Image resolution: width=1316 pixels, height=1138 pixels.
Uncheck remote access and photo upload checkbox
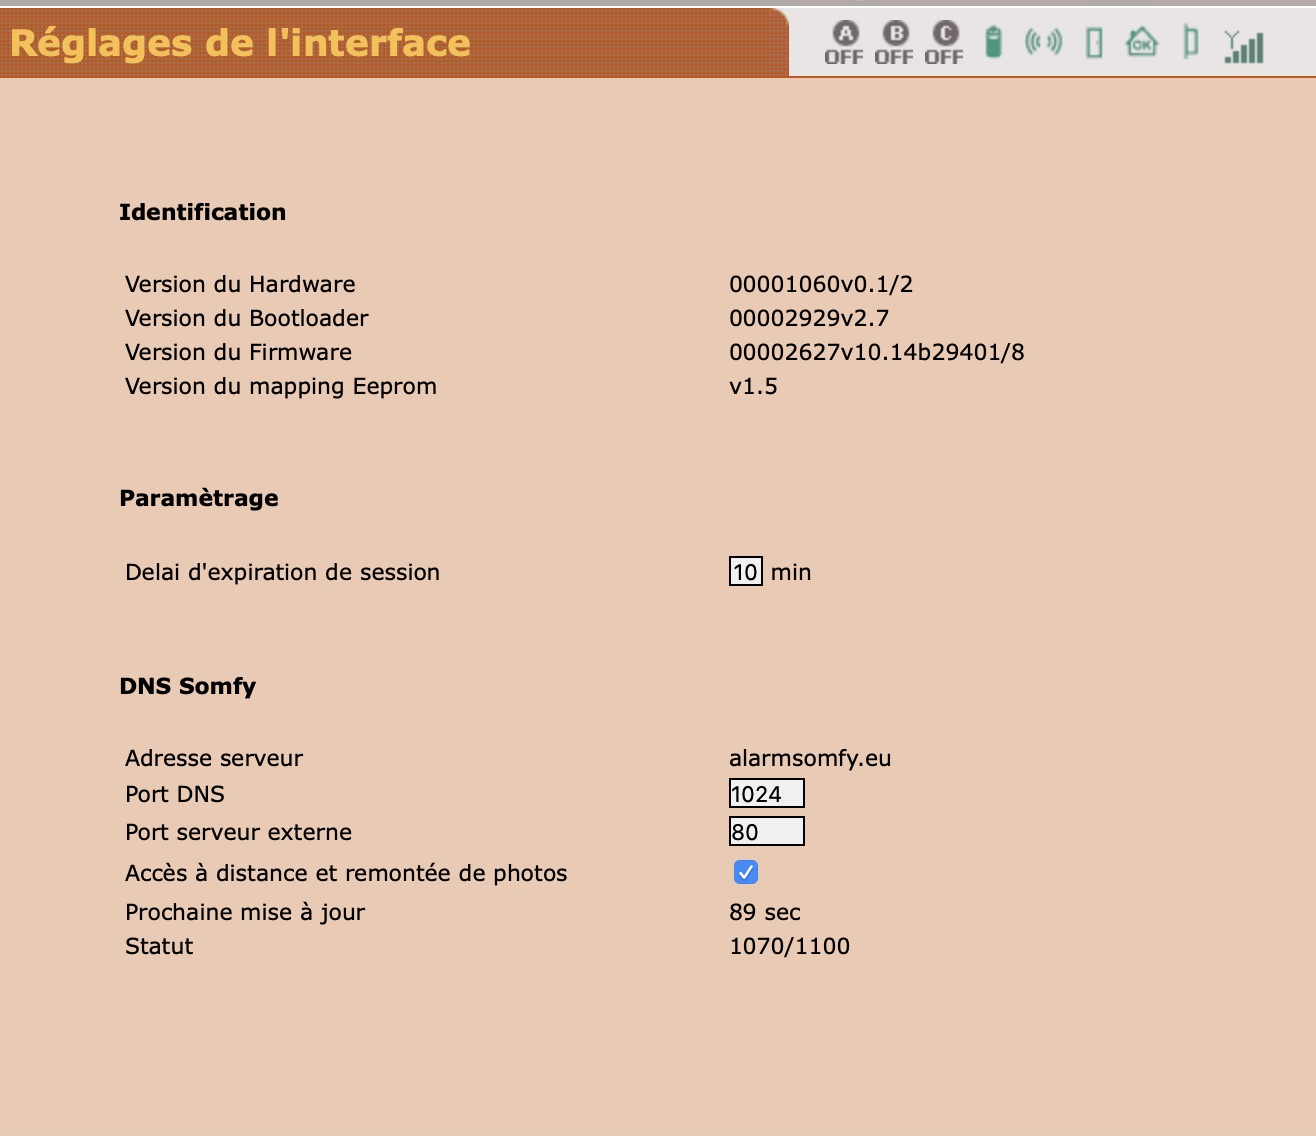(x=746, y=872)
